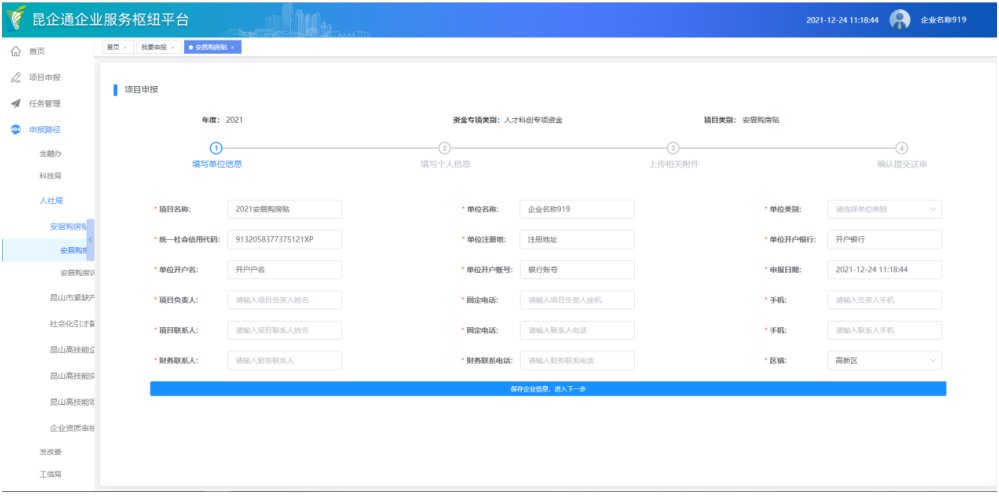Click the pencil icon for 项目申报
Image resolution: width=999 pixels, height=497 pixels.
(15, 78)
